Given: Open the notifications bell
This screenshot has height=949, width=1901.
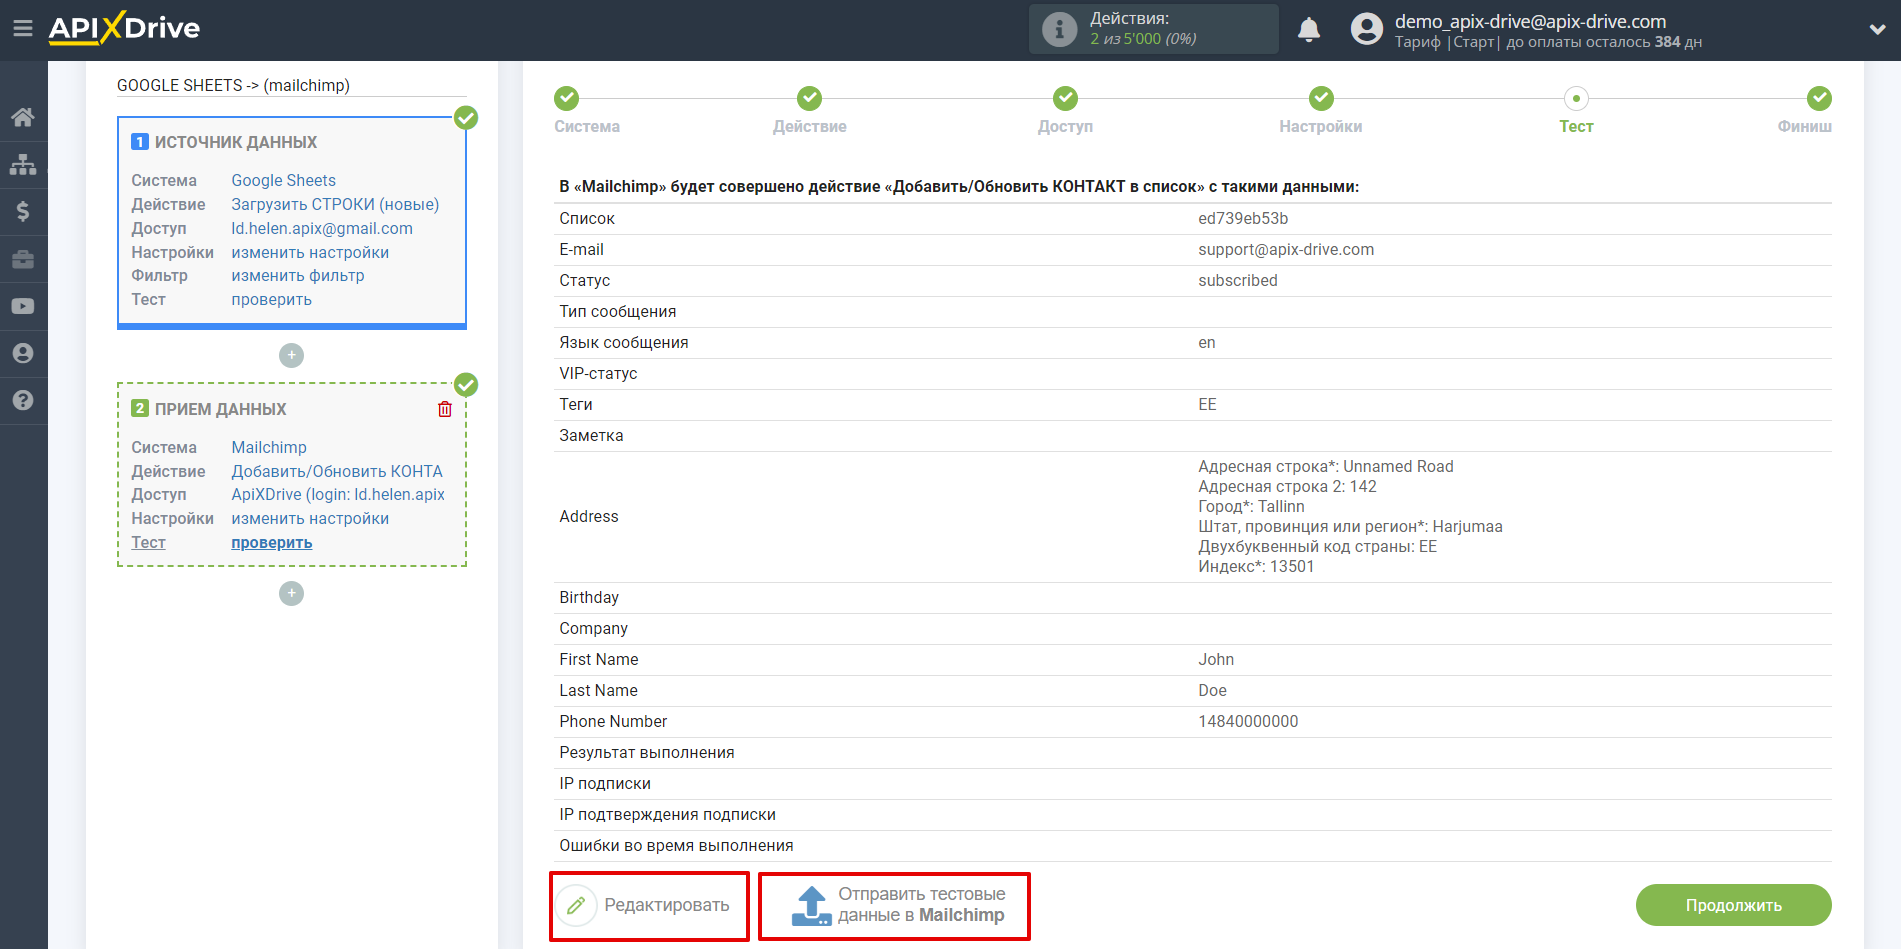Looking at the screenshot, I should tap(1309, 29).
